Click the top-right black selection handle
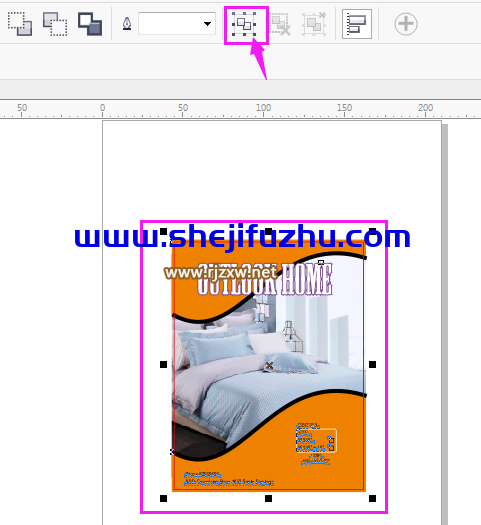 point(373,231)
